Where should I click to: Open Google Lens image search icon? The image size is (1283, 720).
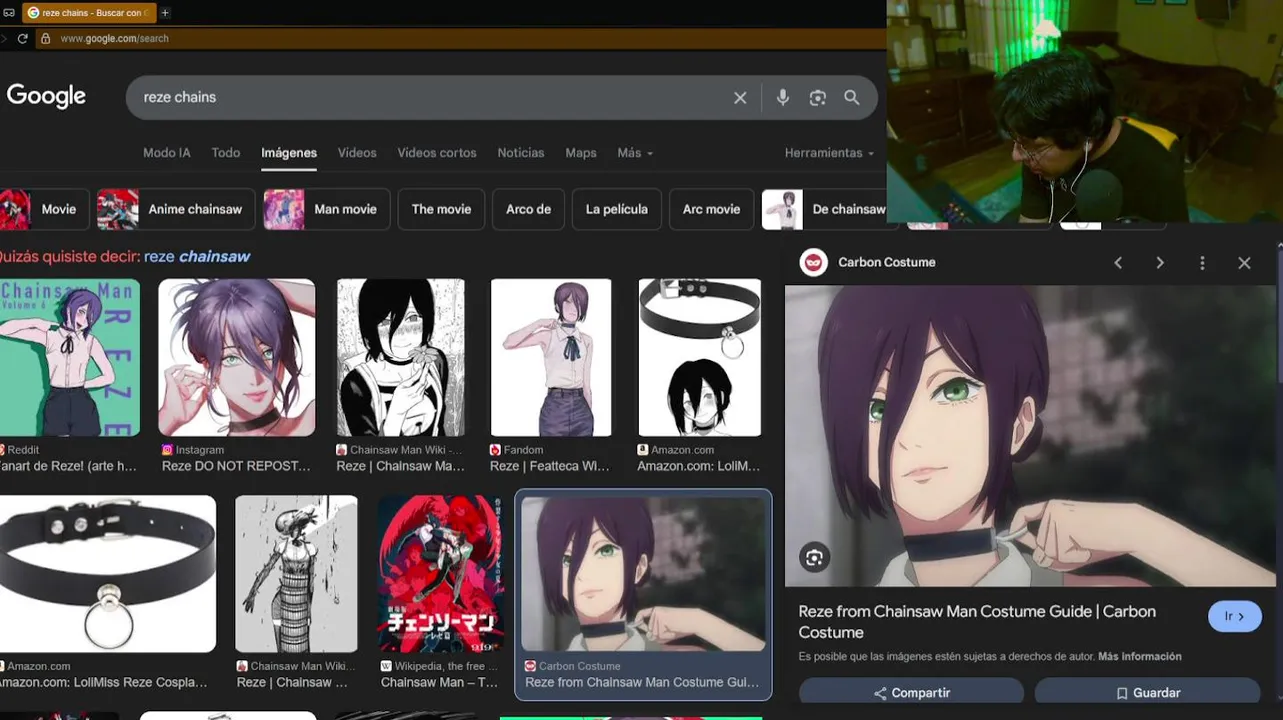pyautogui.click(x=818, y=98)
